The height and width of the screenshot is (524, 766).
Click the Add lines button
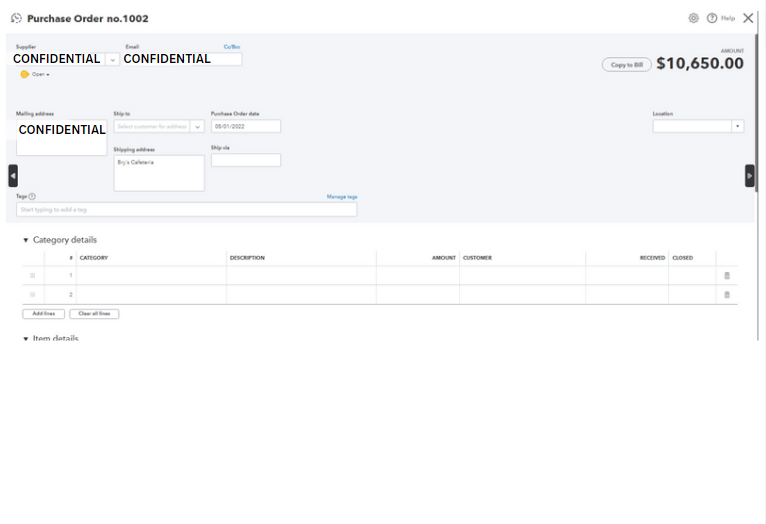click(43, 314)
